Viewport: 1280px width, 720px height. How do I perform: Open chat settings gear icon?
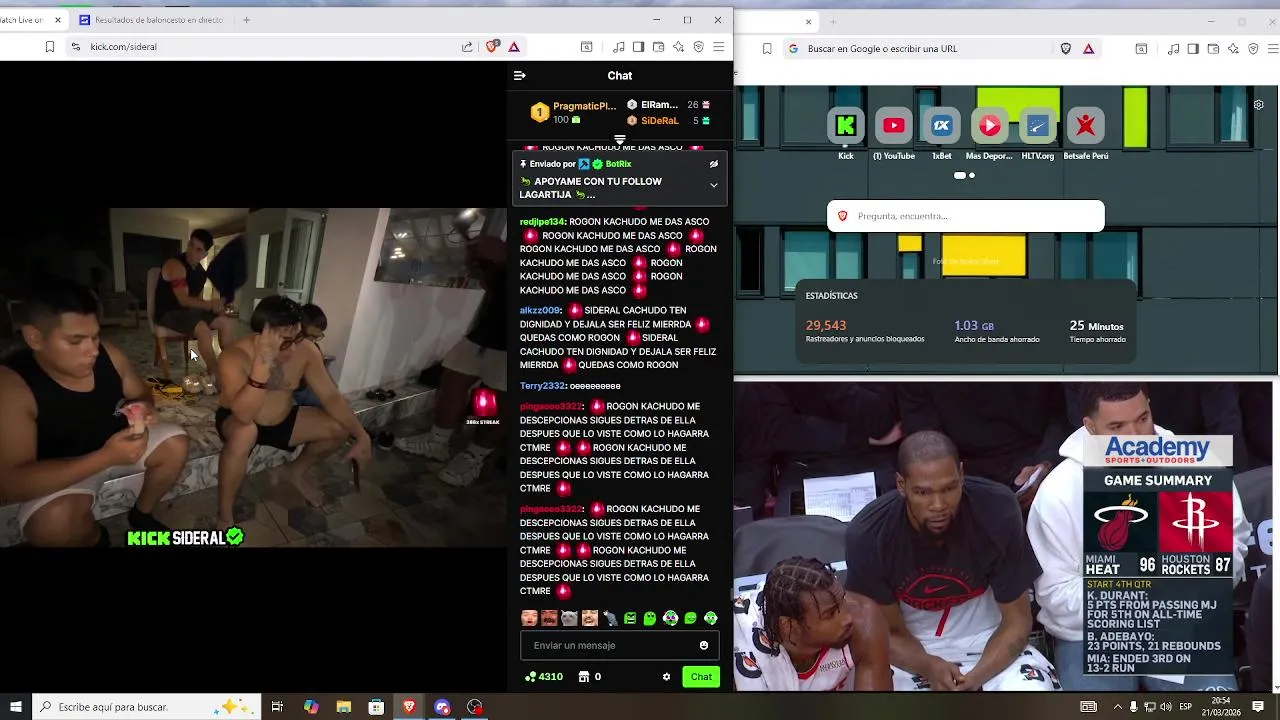(x=667, y=677)
